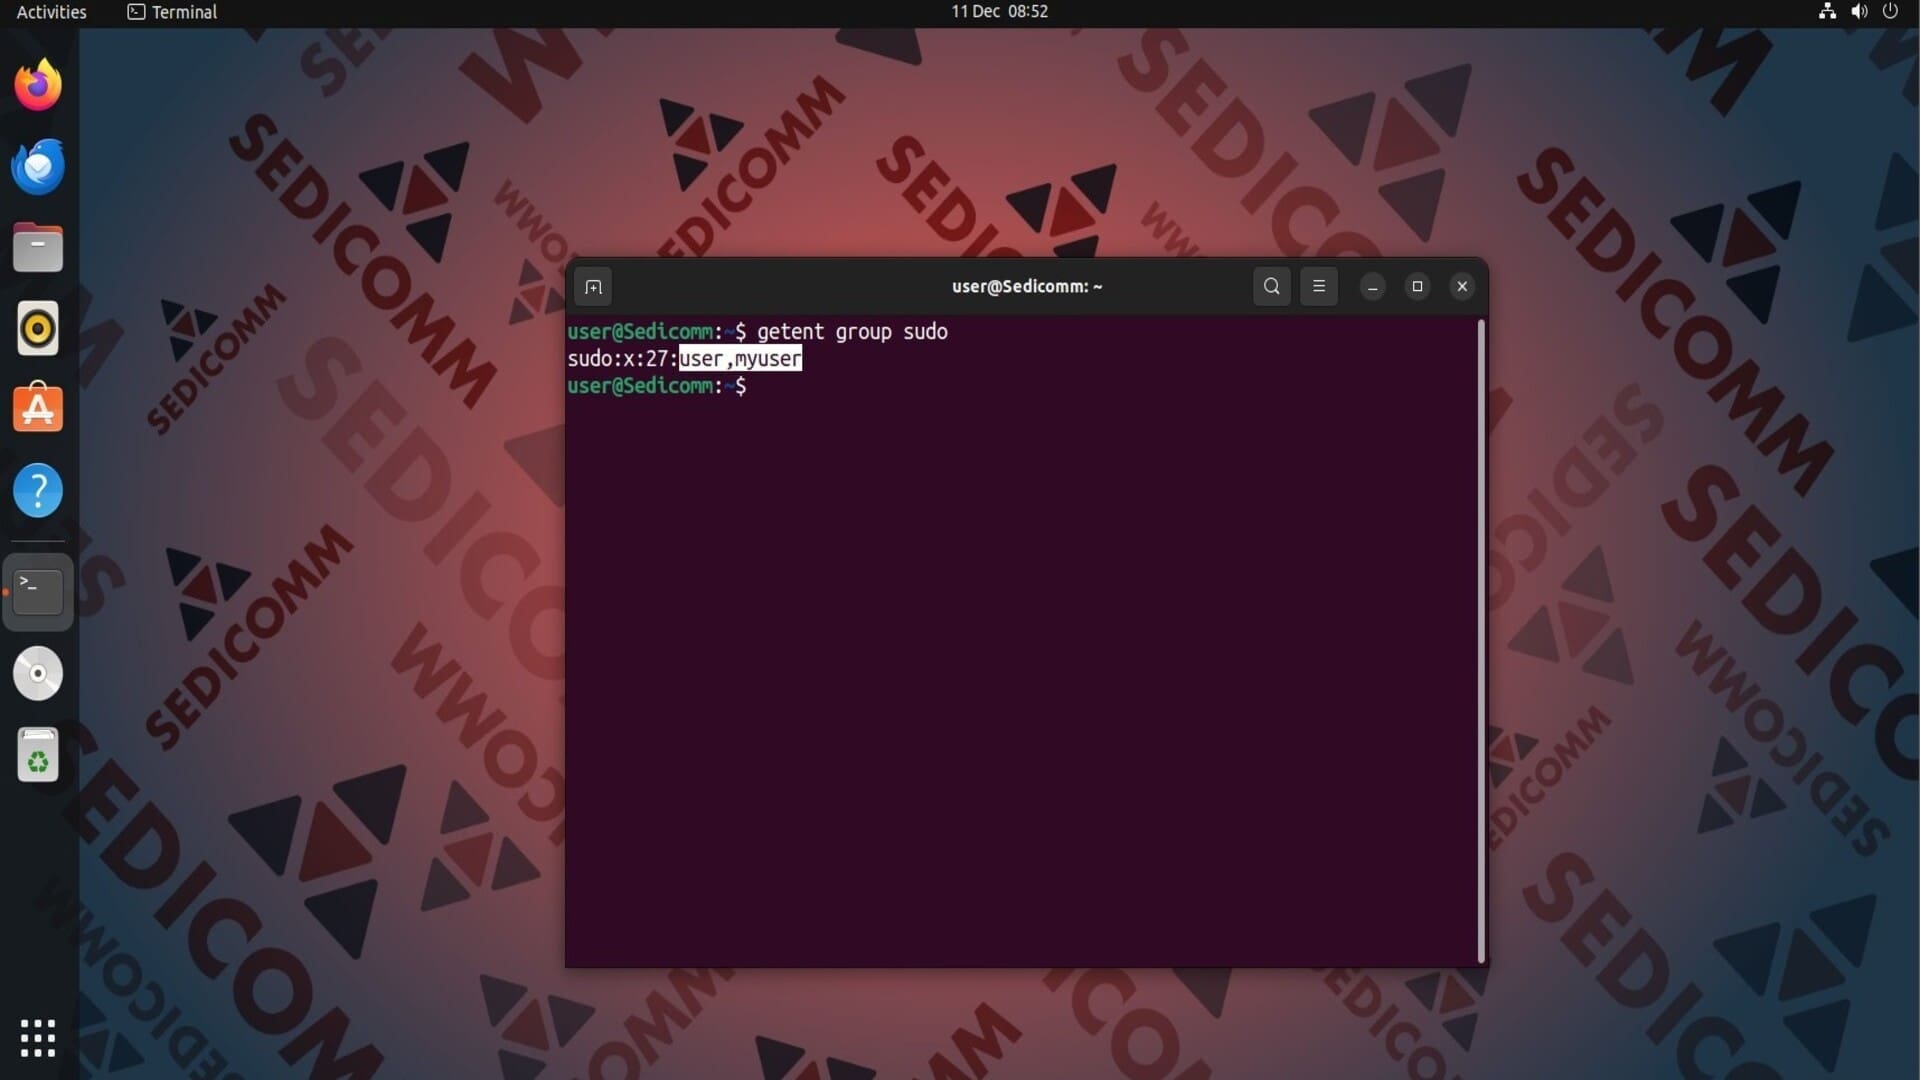Open the Help application
Viewport: 1920px width, 1080px height.
tap(38, 491)
